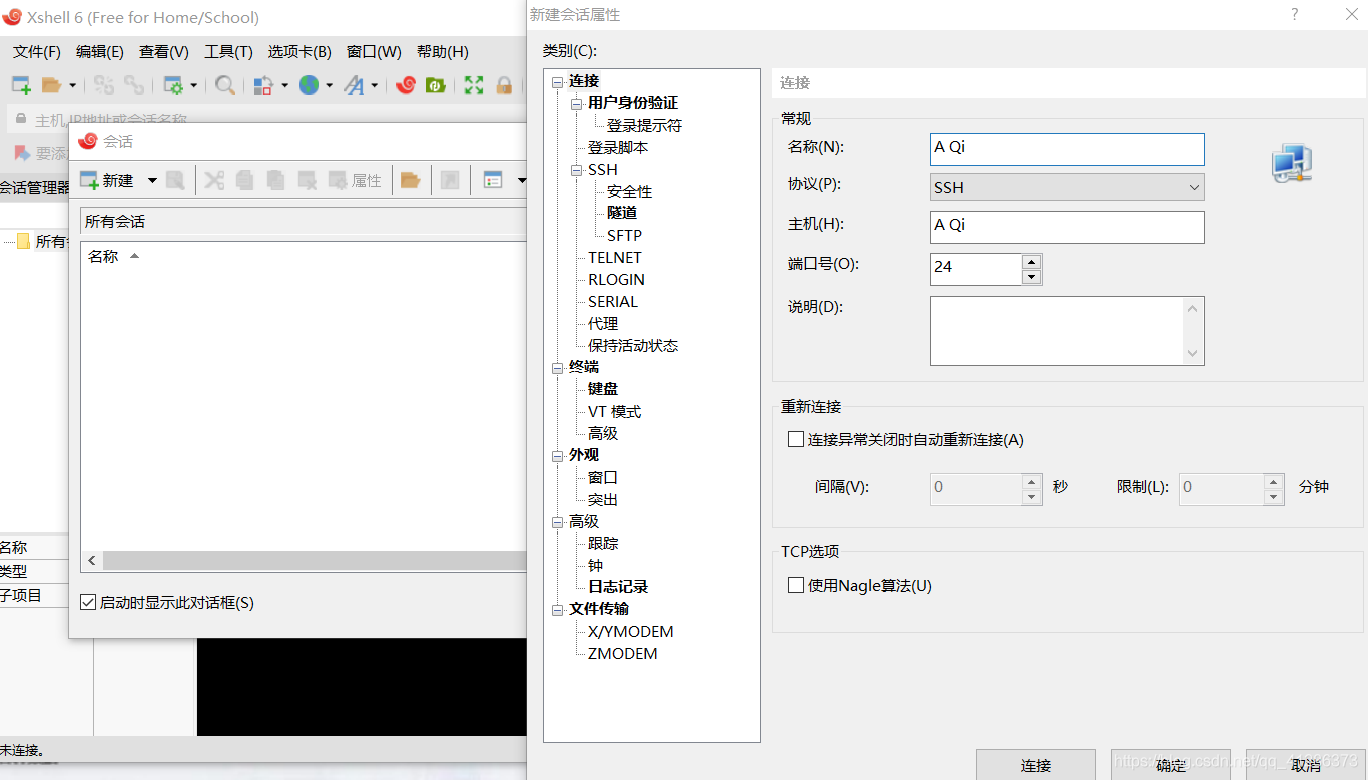Collapse the 终端 tree node
Viewport: 1368px width, 780px height.
(558, 368)
